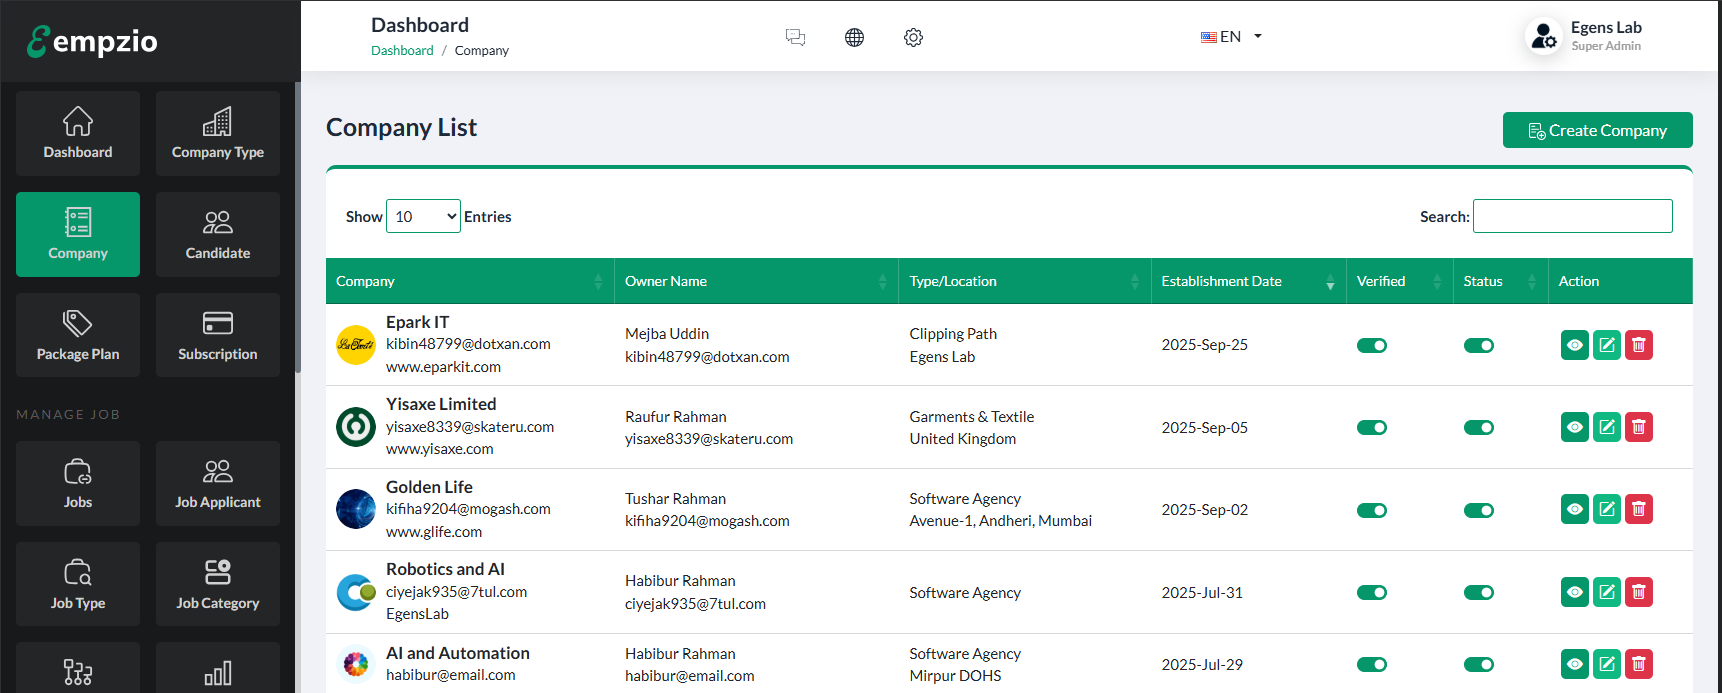This screenshot has height=693, width=1722.
Task: Click the chat messages icon in header
Action: point(795,37)
